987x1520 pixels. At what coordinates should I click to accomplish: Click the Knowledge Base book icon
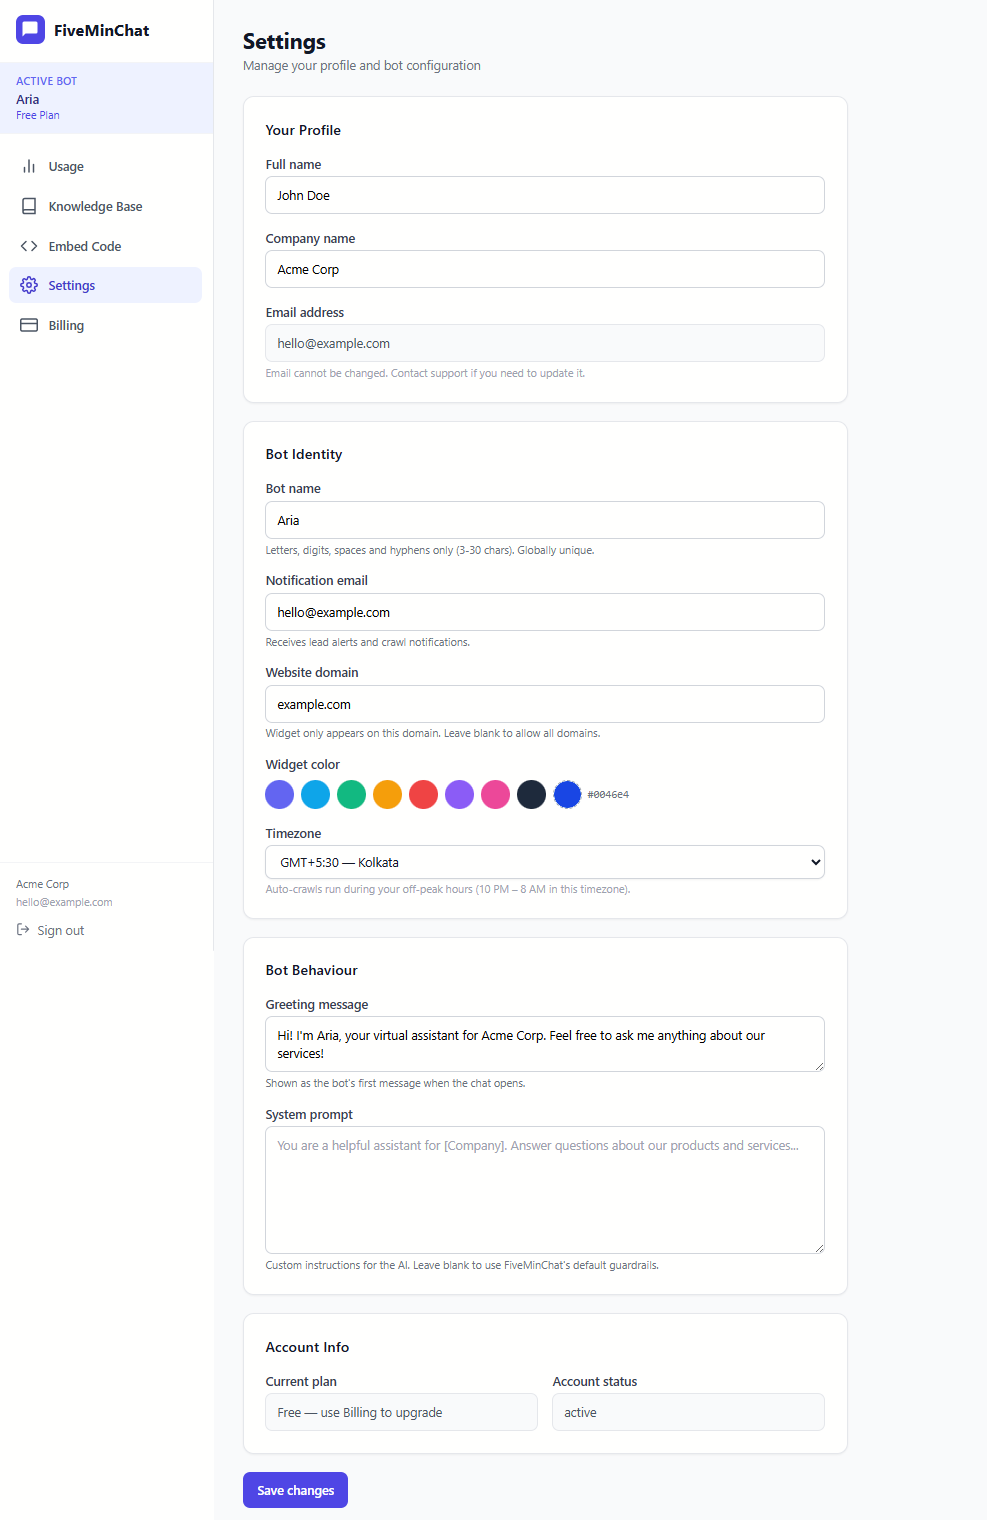(x=29, y=206)
